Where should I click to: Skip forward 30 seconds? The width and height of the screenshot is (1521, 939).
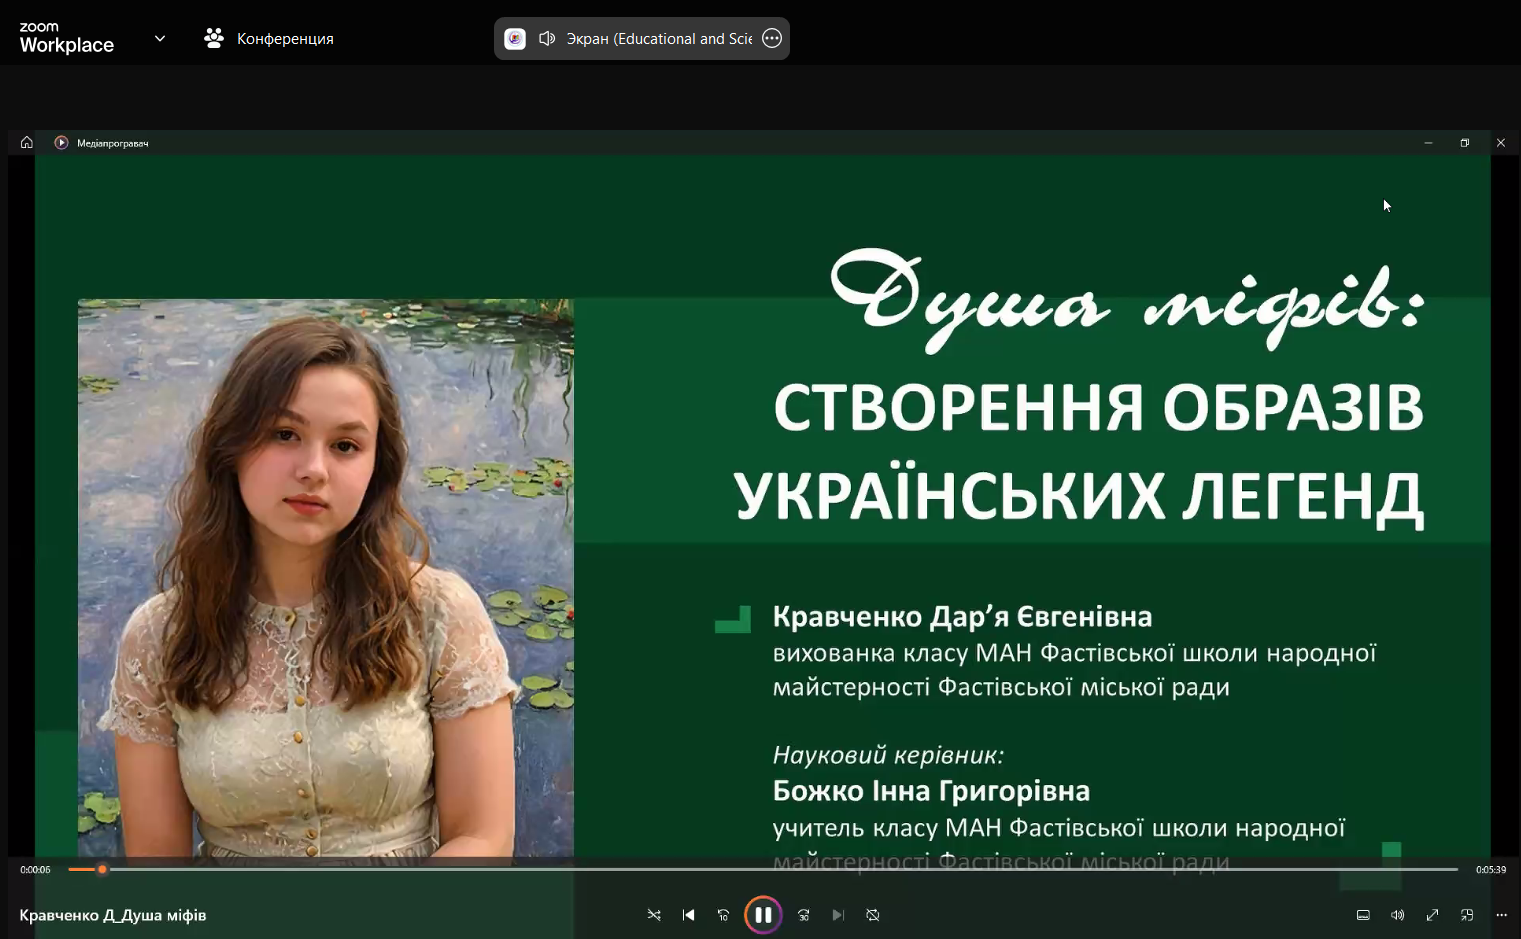803,915
